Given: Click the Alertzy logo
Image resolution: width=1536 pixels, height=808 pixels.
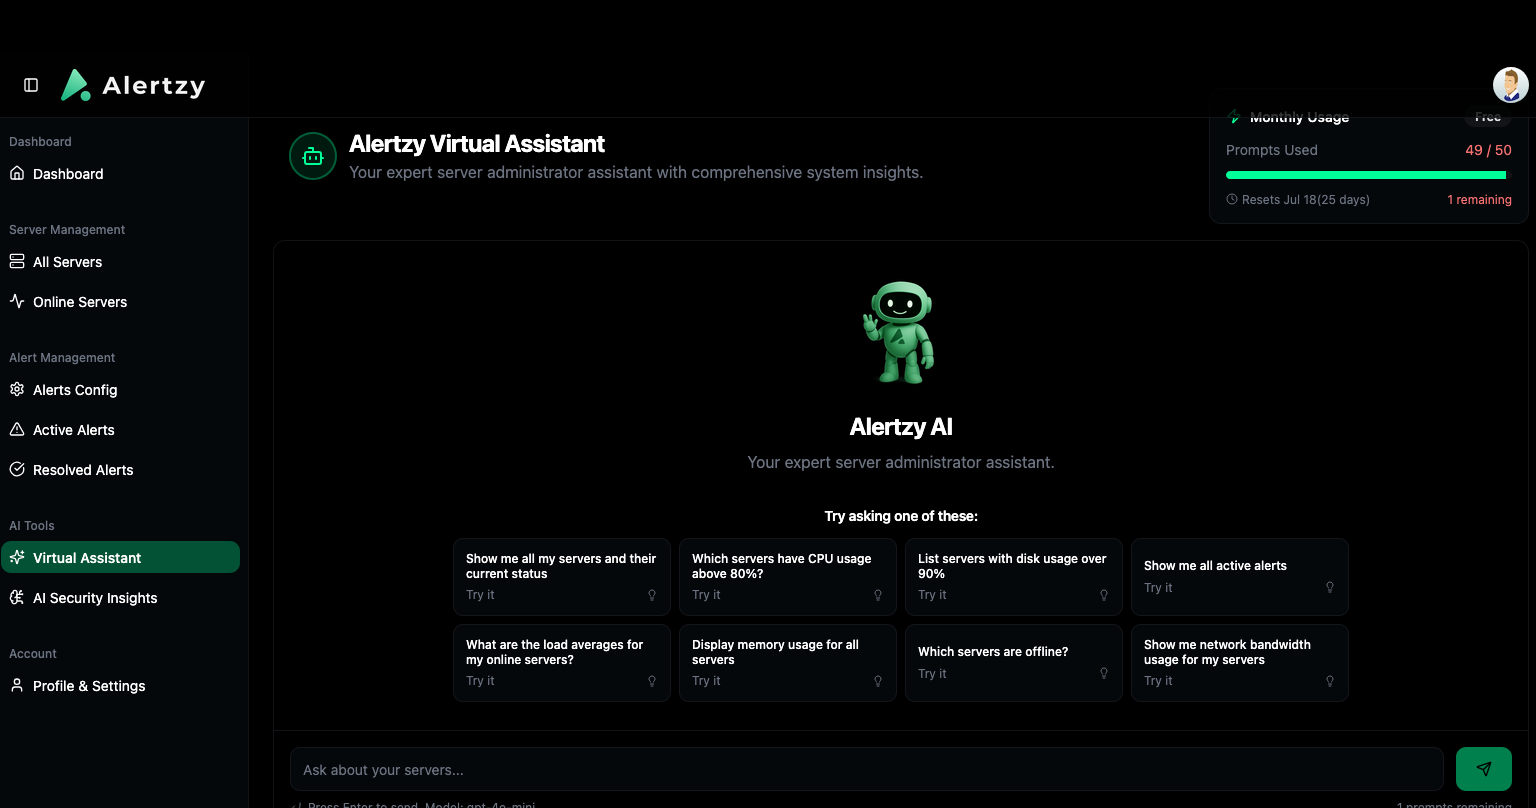Looking at the screenshot, I should tap(133, 85).
